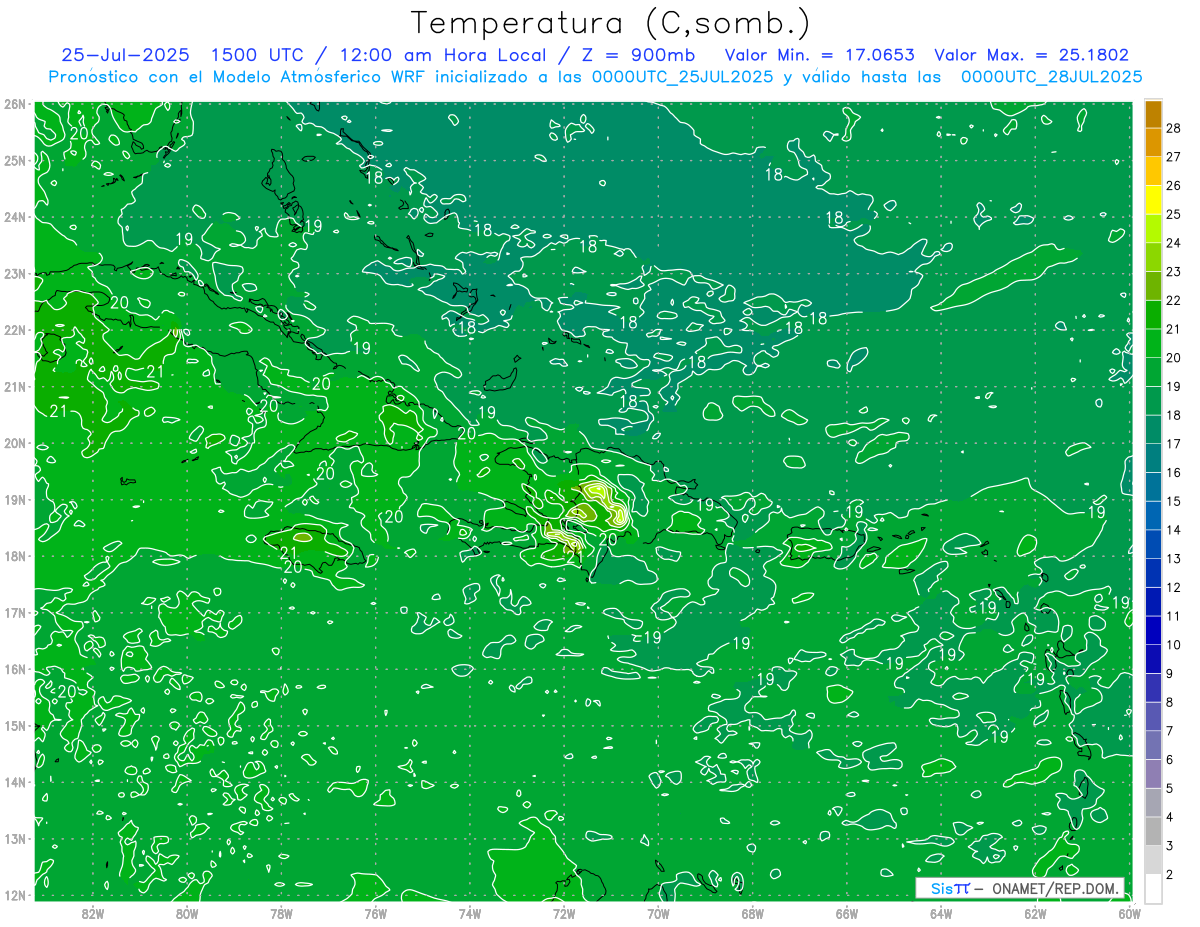Click the '64W' longitude label
The image size is (1200, 927).
pyautogui.click(x=941, y=913)
